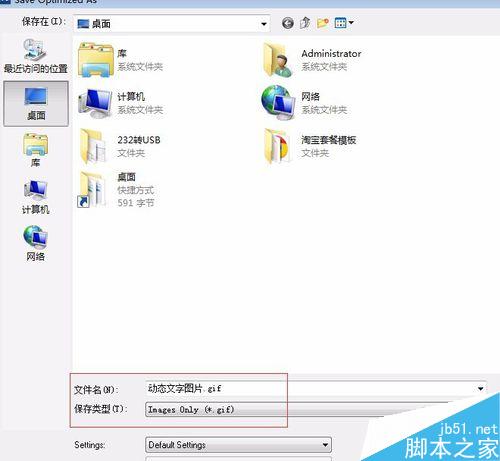Viewport: 500px width, 461px height.
Task: Create a new folder from the toolbar
Action: pos(322,23)
